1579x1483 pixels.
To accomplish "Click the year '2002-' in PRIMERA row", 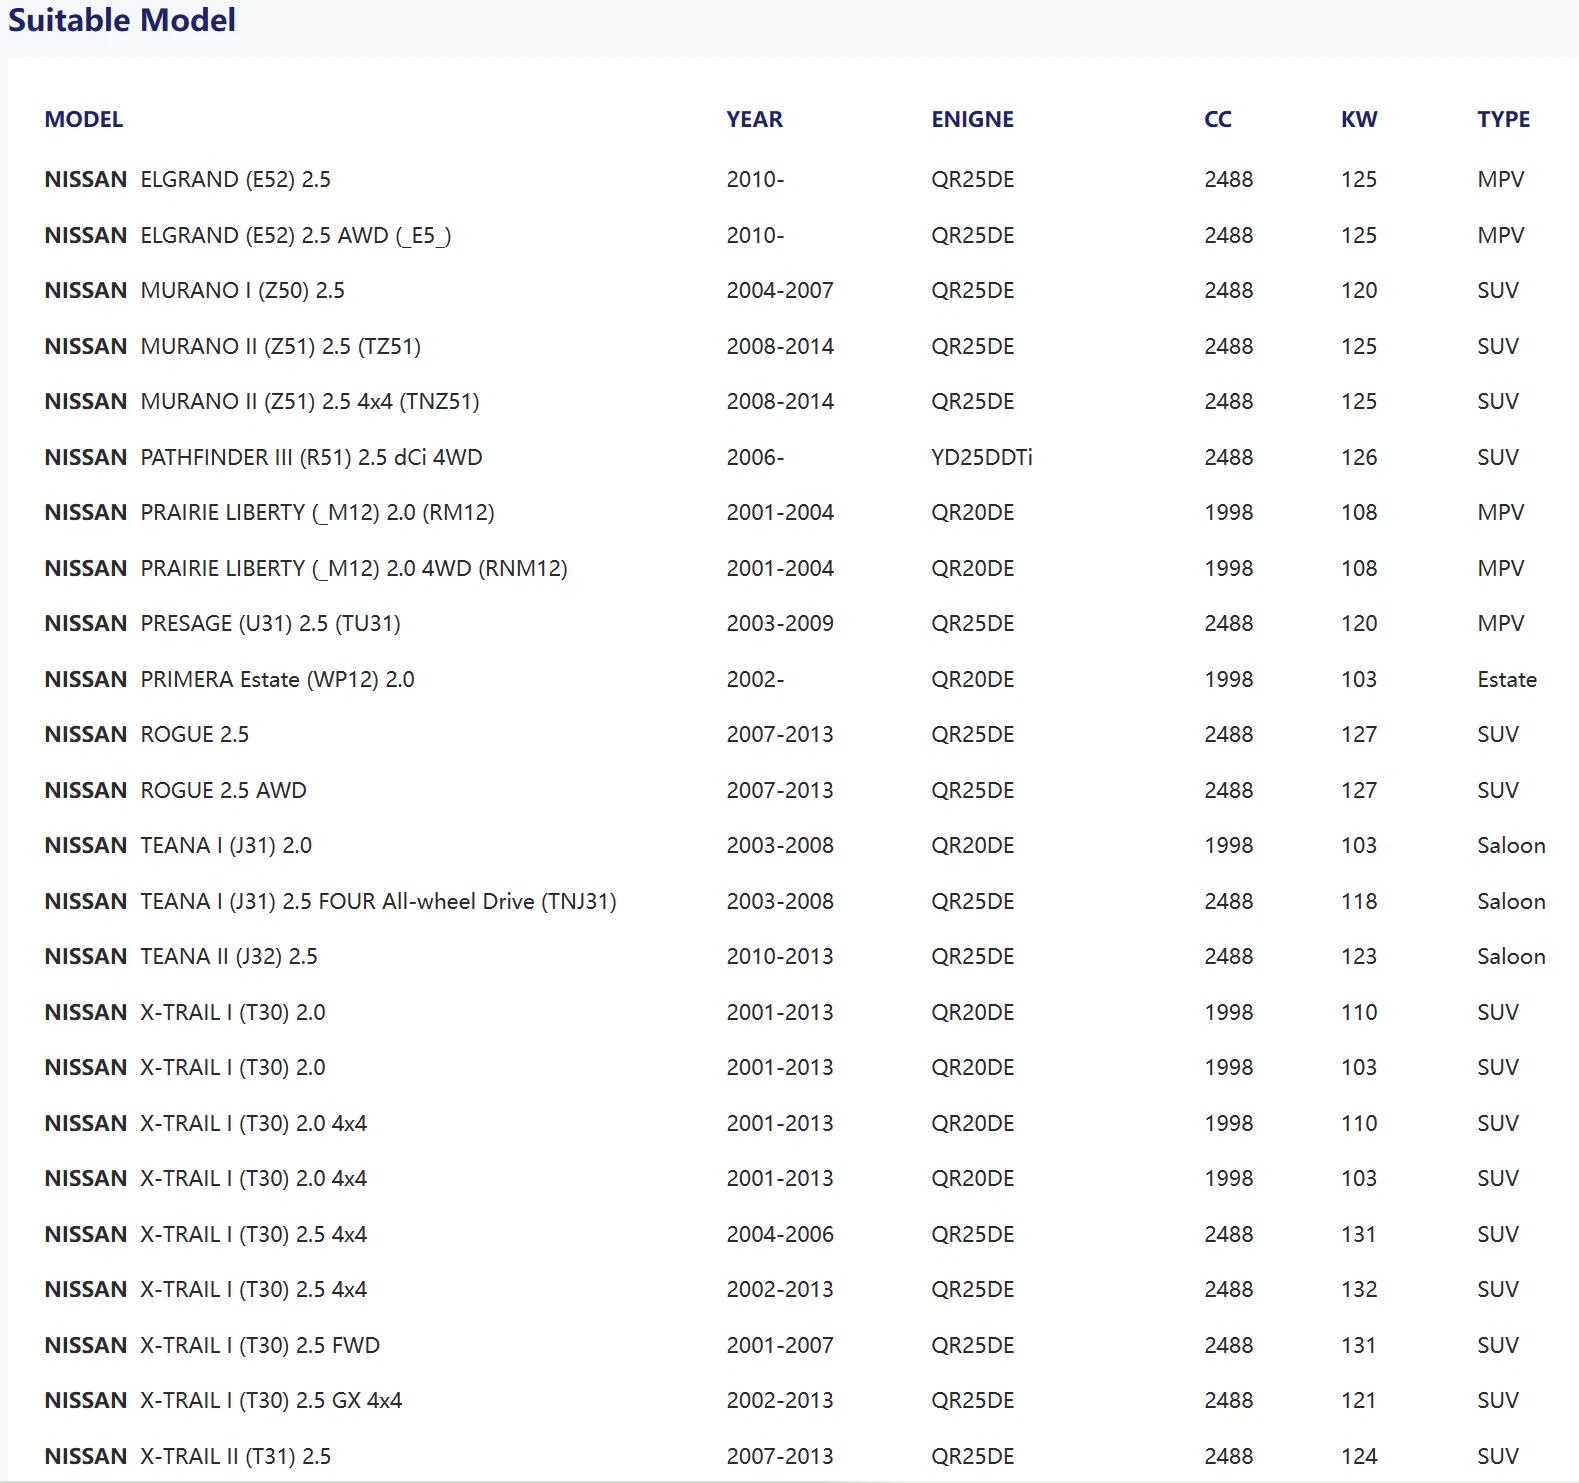I will tap(756, 680).
